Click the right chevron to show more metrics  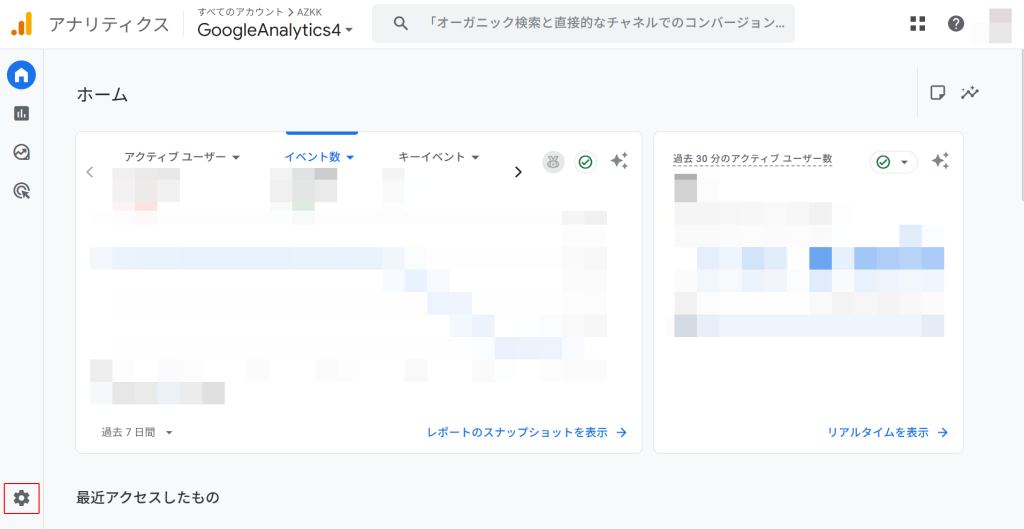tap(518, 171)
